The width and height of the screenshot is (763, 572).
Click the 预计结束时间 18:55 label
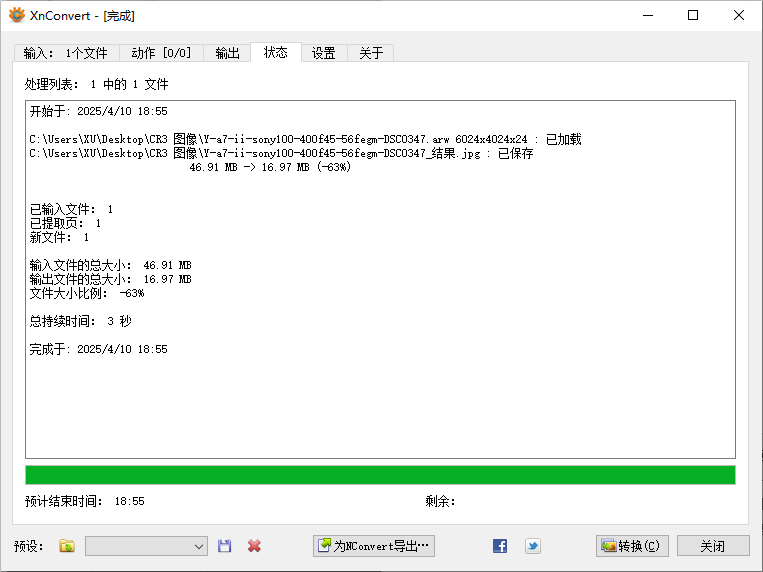[x=85, y=501]
